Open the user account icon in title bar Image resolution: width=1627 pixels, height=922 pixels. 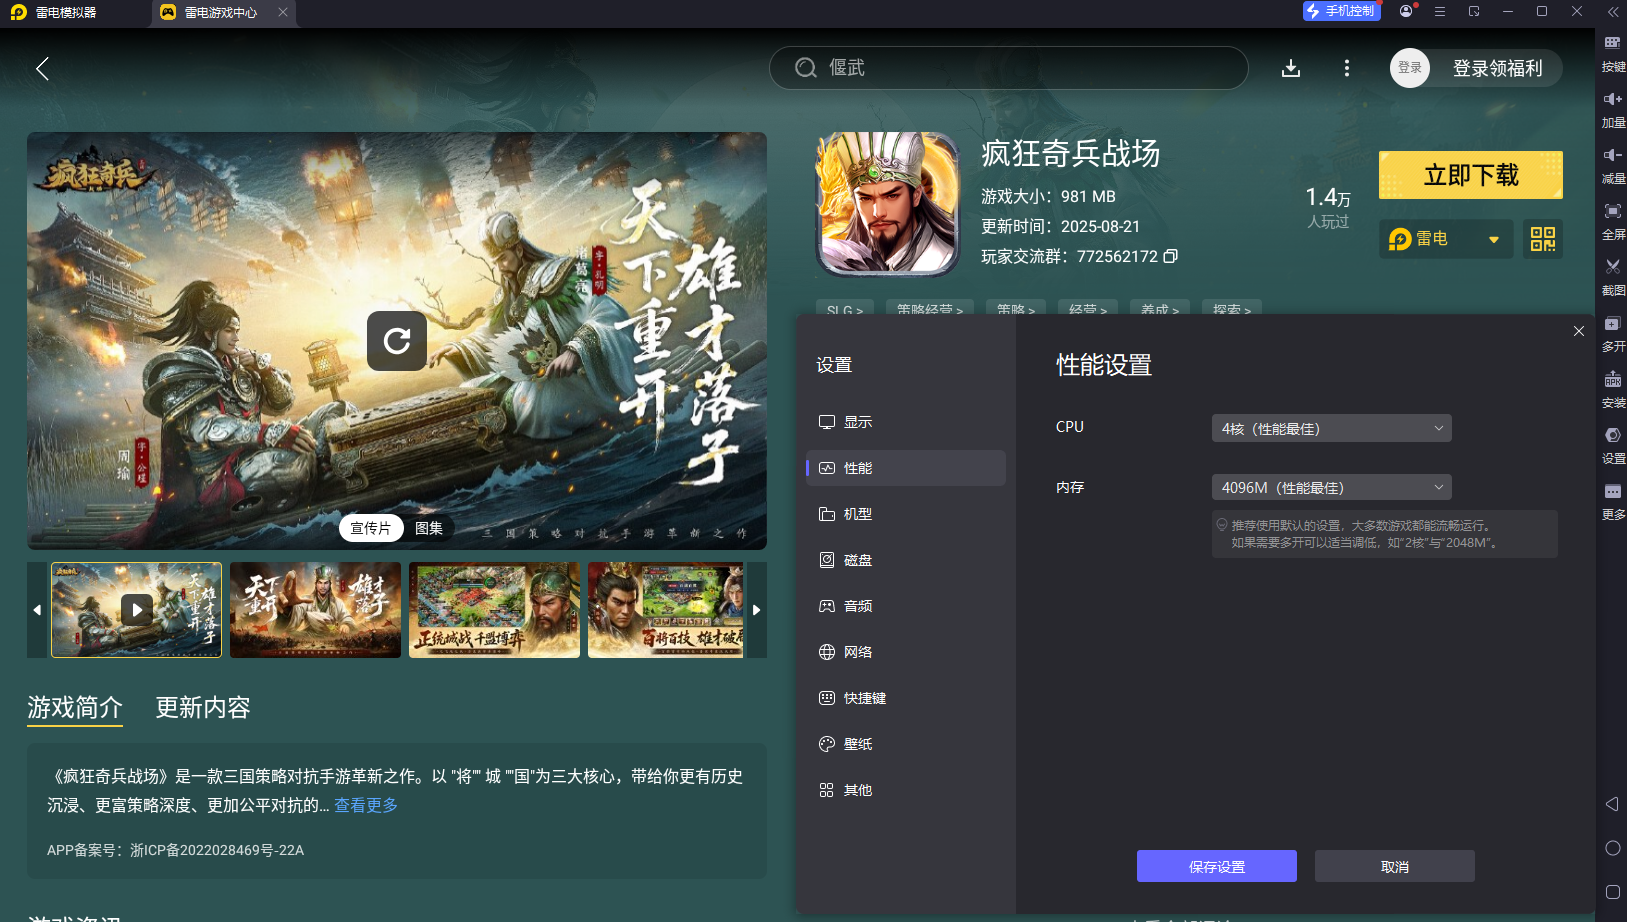[1407, 11]
